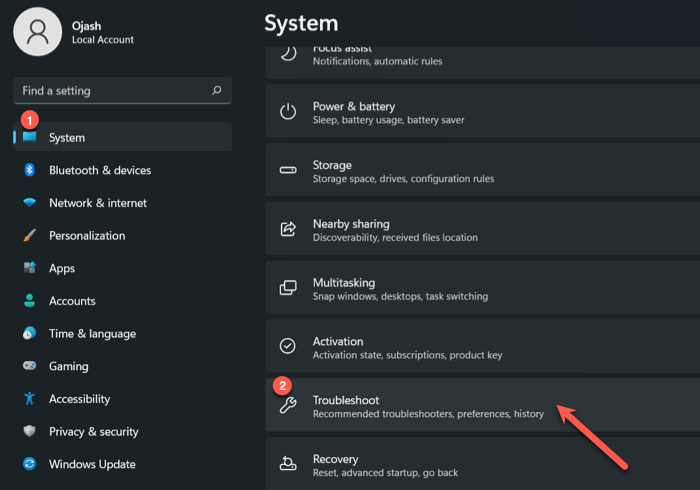Click the Time & language globe icon

pyautogui.click(x=29, y=333)
